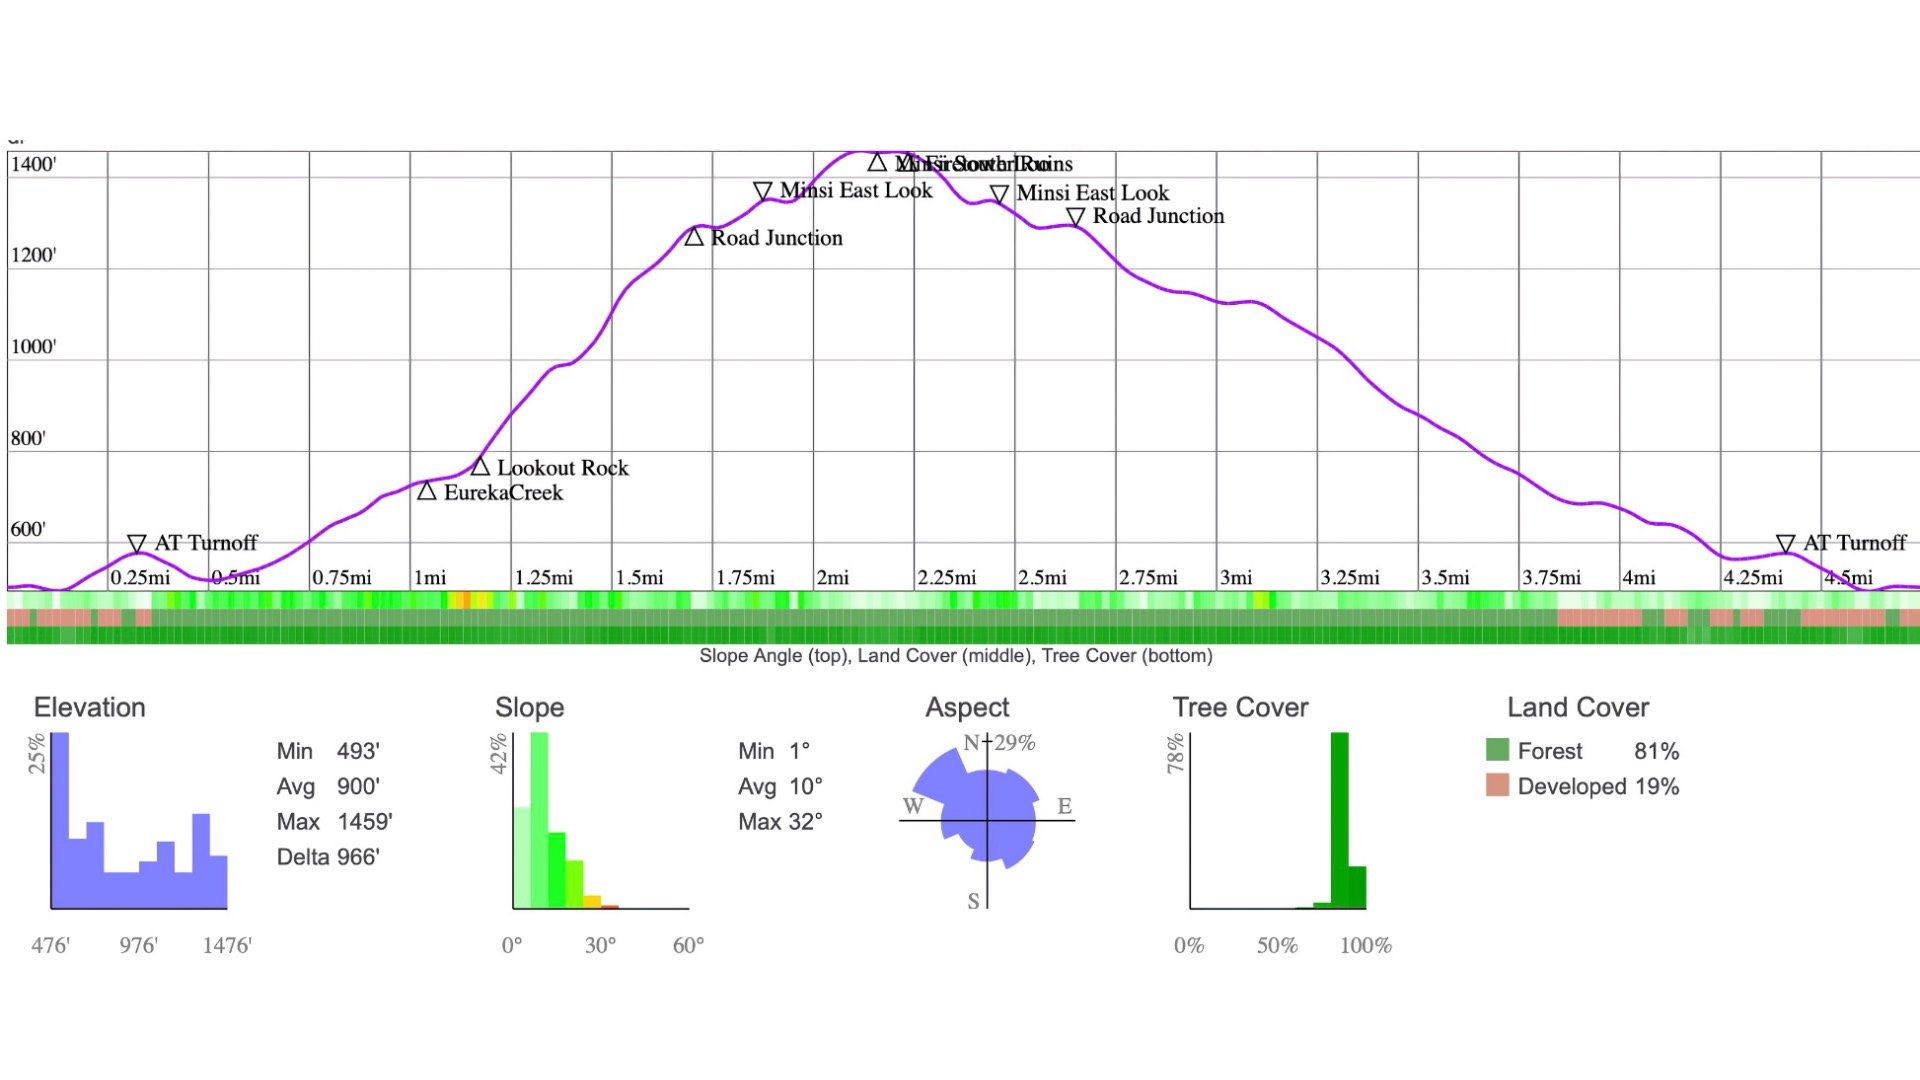Click the first Minsi East Look marker
This screenshot has height=1080, width=1920.
[763, 189]
